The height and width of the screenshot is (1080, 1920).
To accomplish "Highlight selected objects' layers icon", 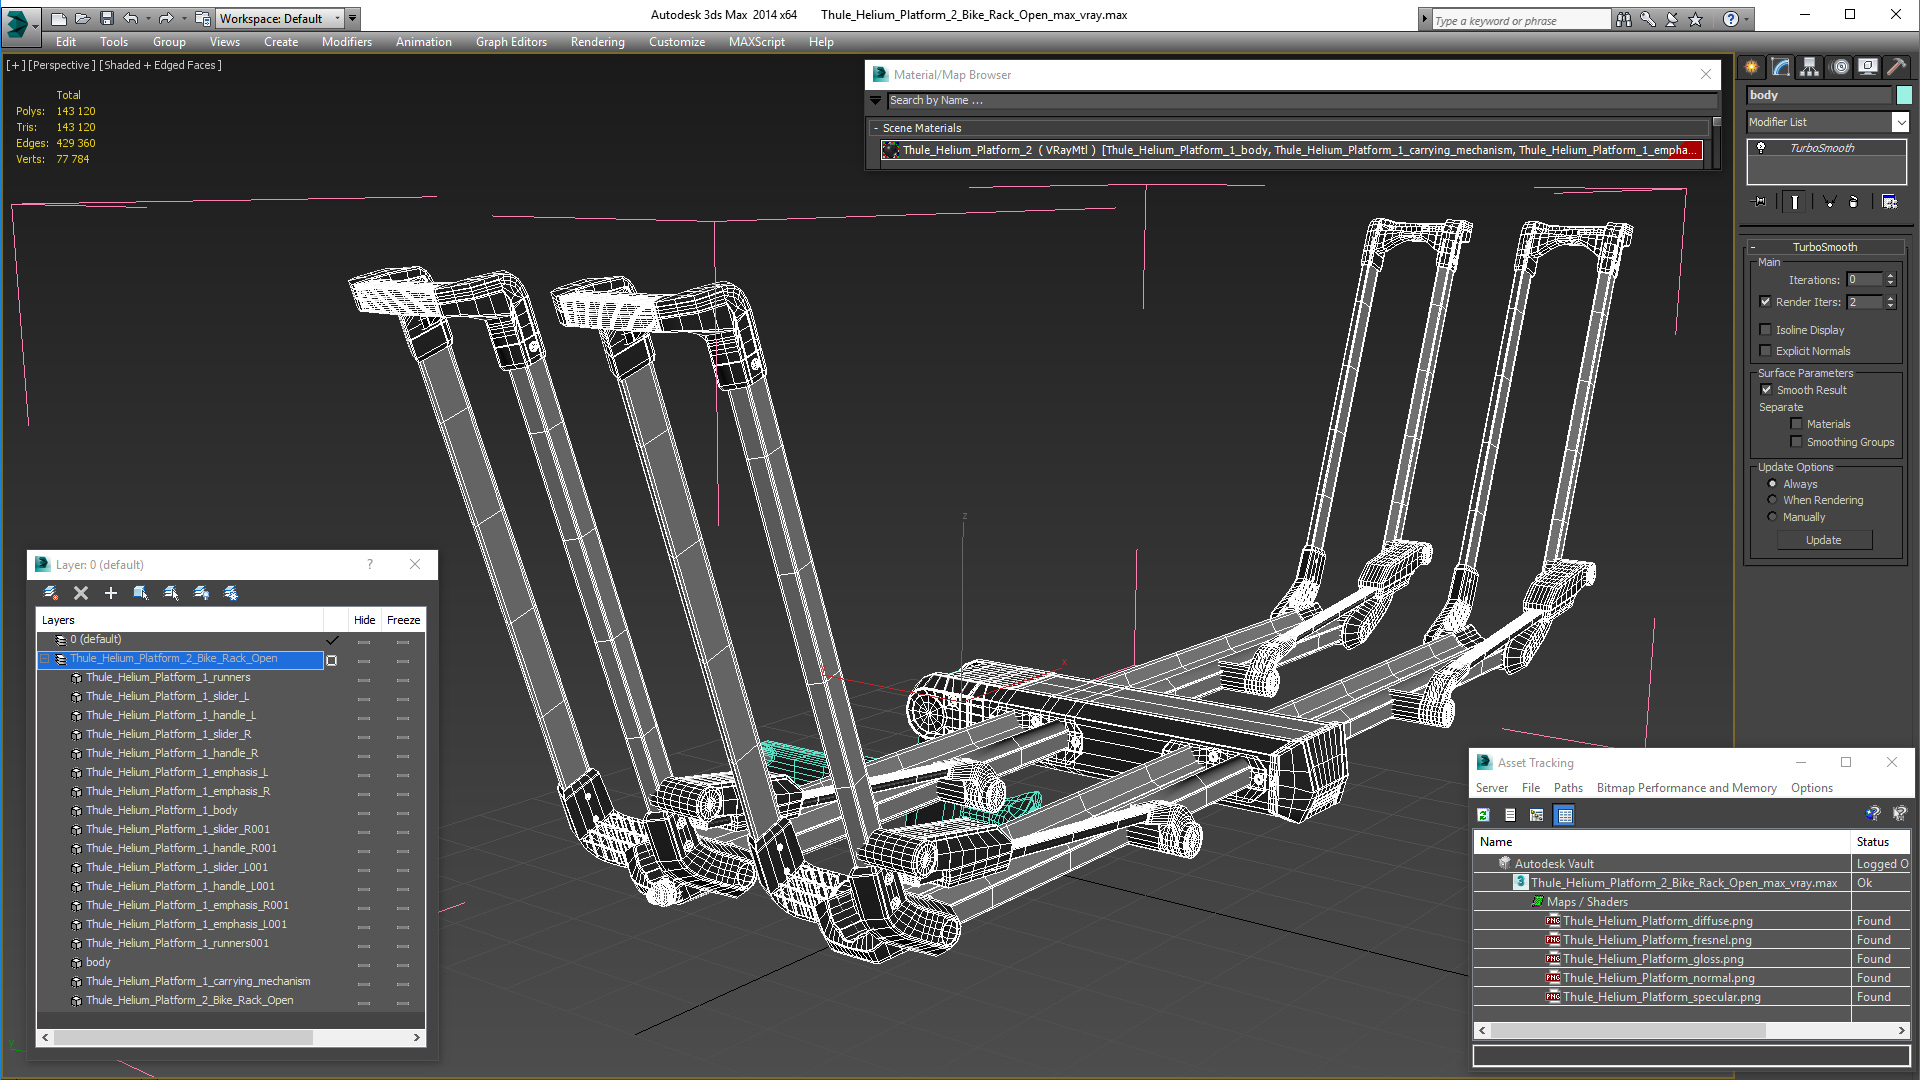I will pos(171,593).
